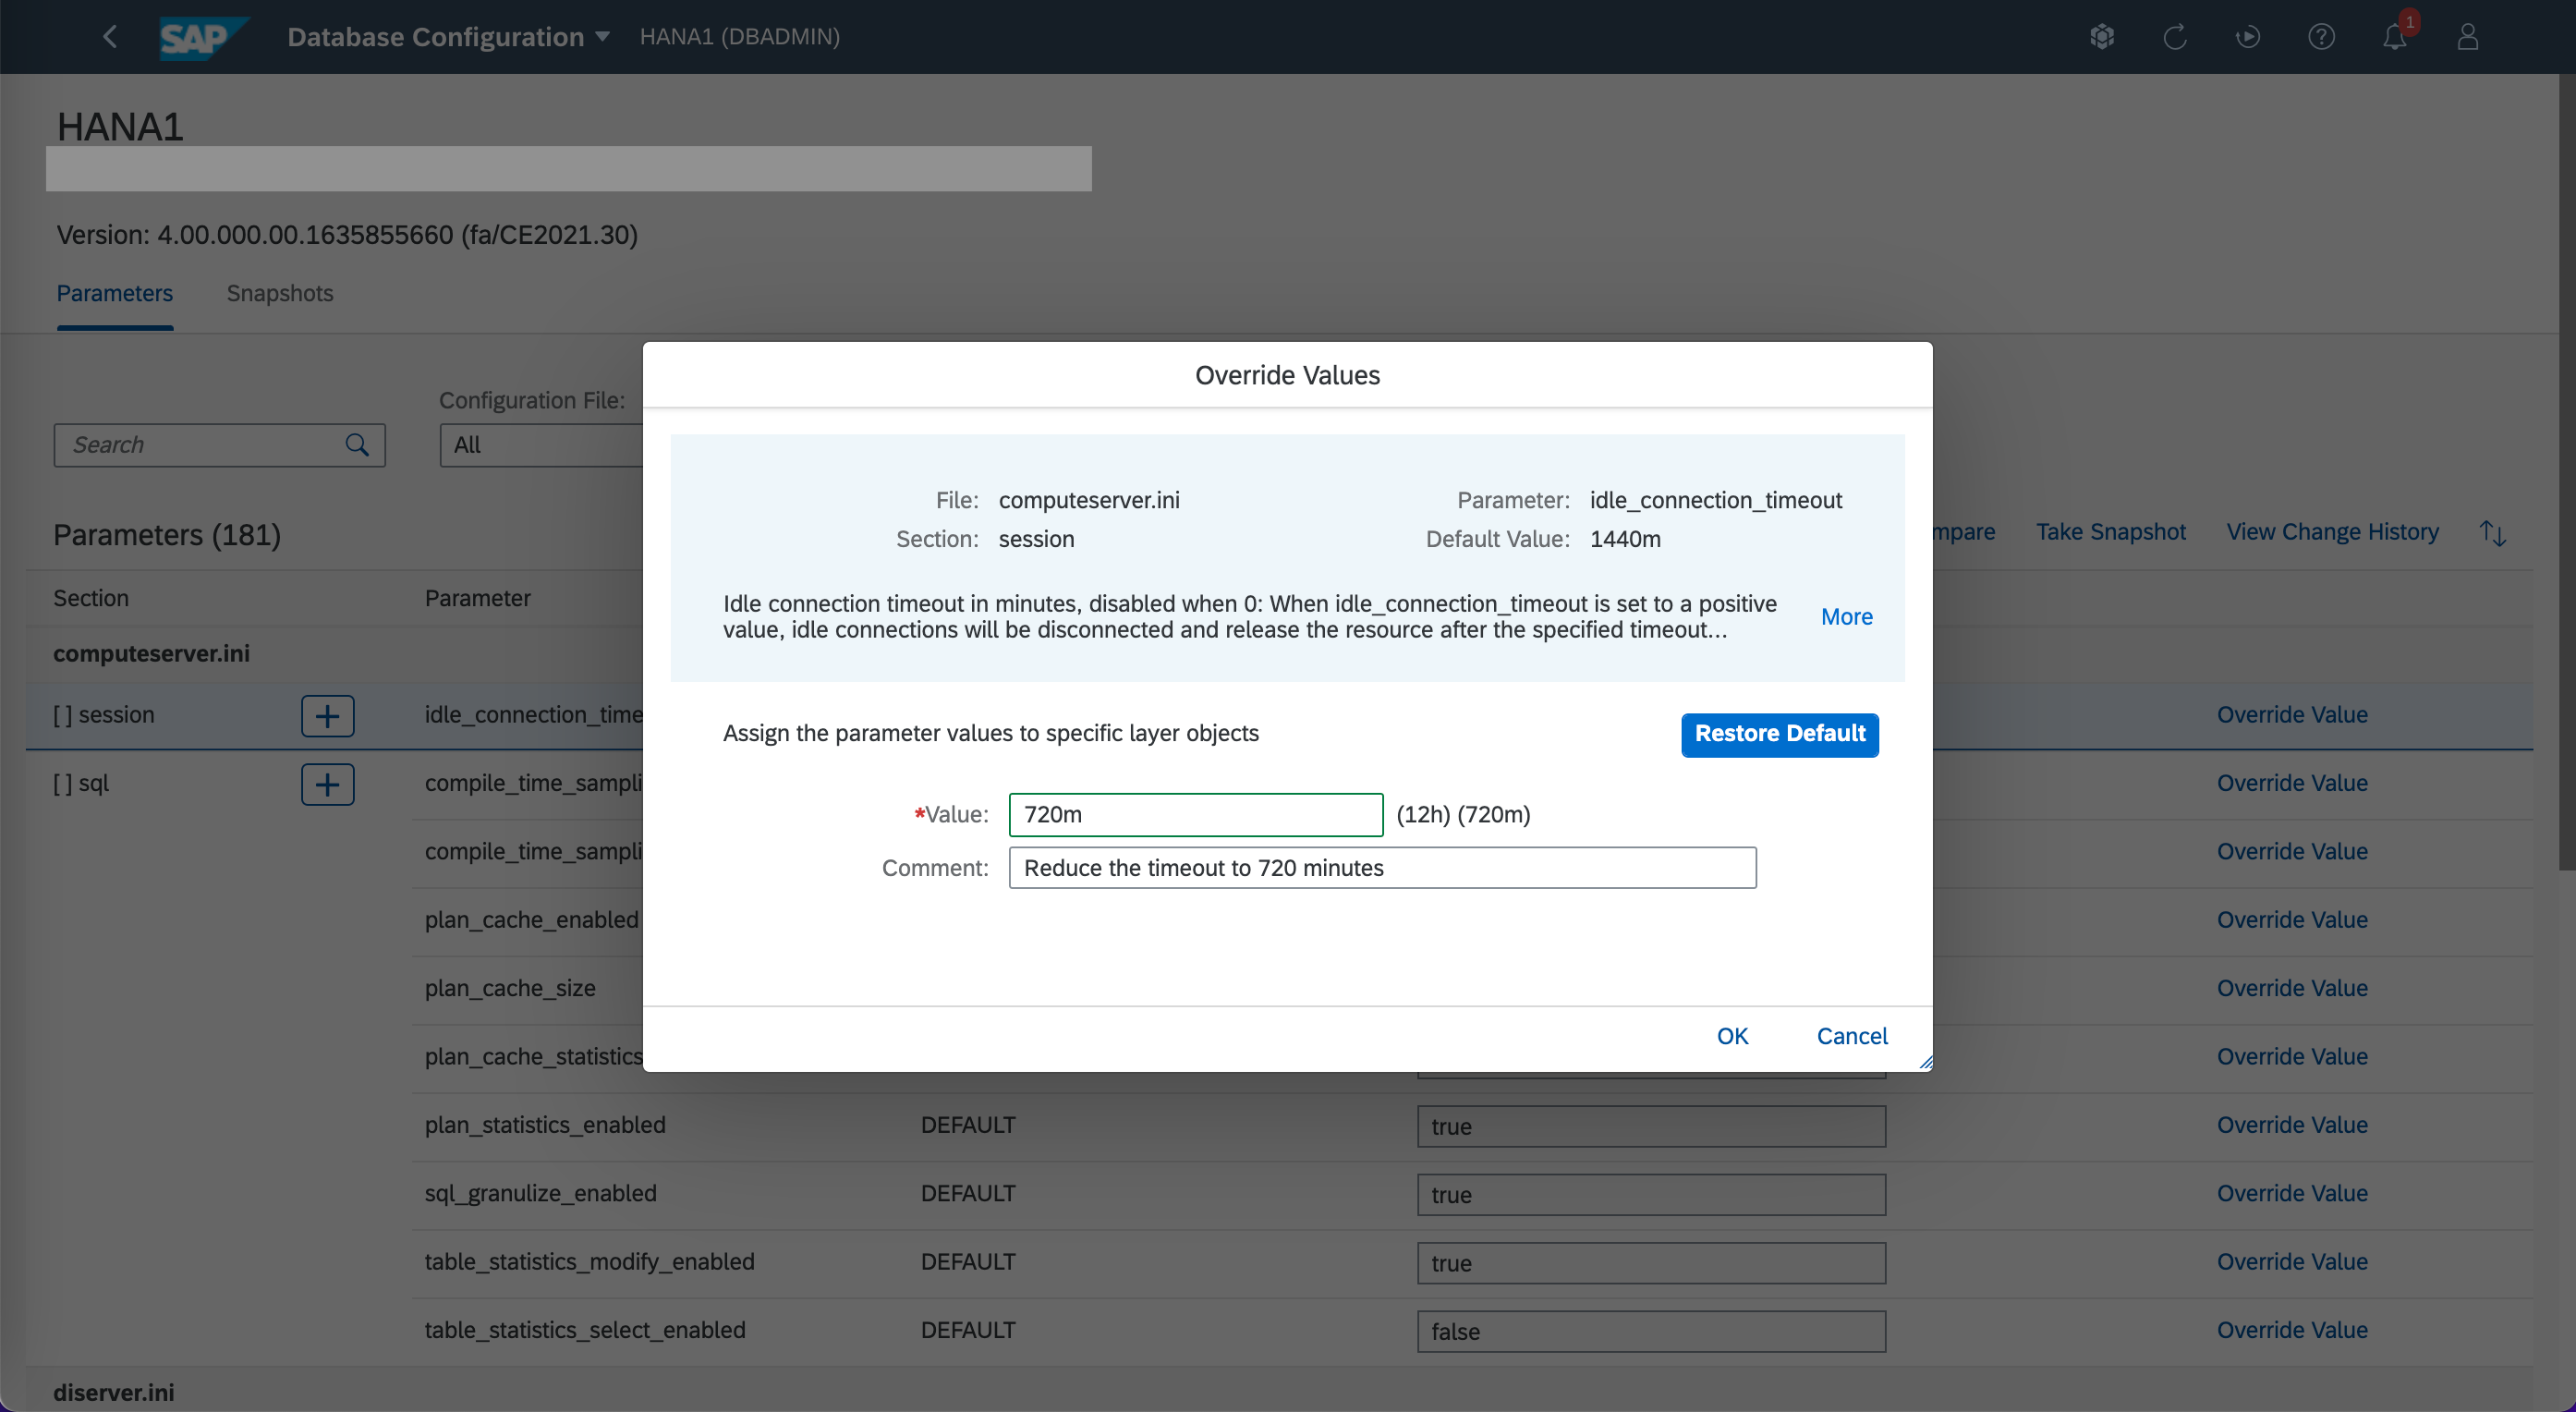Click the Take Snapshot link
The image size is (2576, 1412).
pos(2111,532)
